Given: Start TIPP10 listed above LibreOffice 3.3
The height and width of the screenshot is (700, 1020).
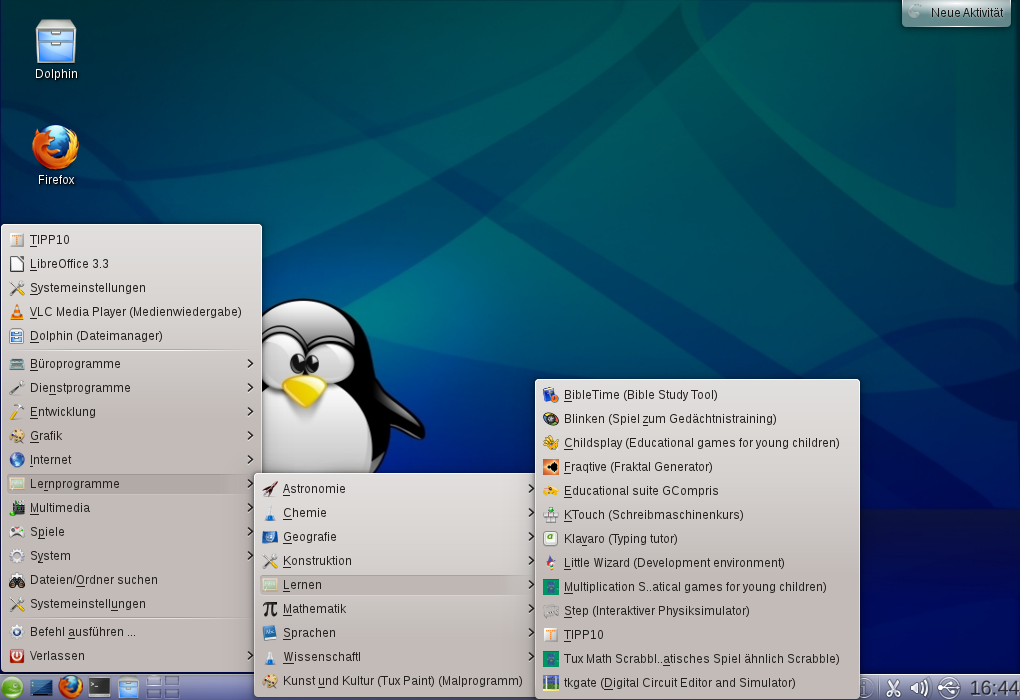Looking at the screenshot, I should point(131,240).
